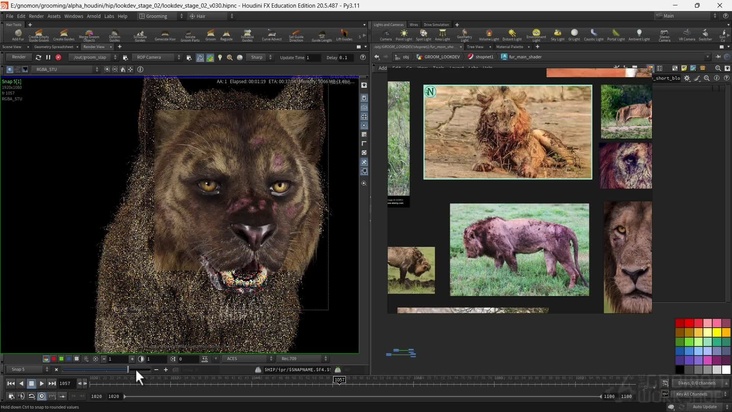The height and width of the screenshot is (412, 732).
Task: Toggle real time playback button
Action: pyautogui.click(x=42, y=396)
